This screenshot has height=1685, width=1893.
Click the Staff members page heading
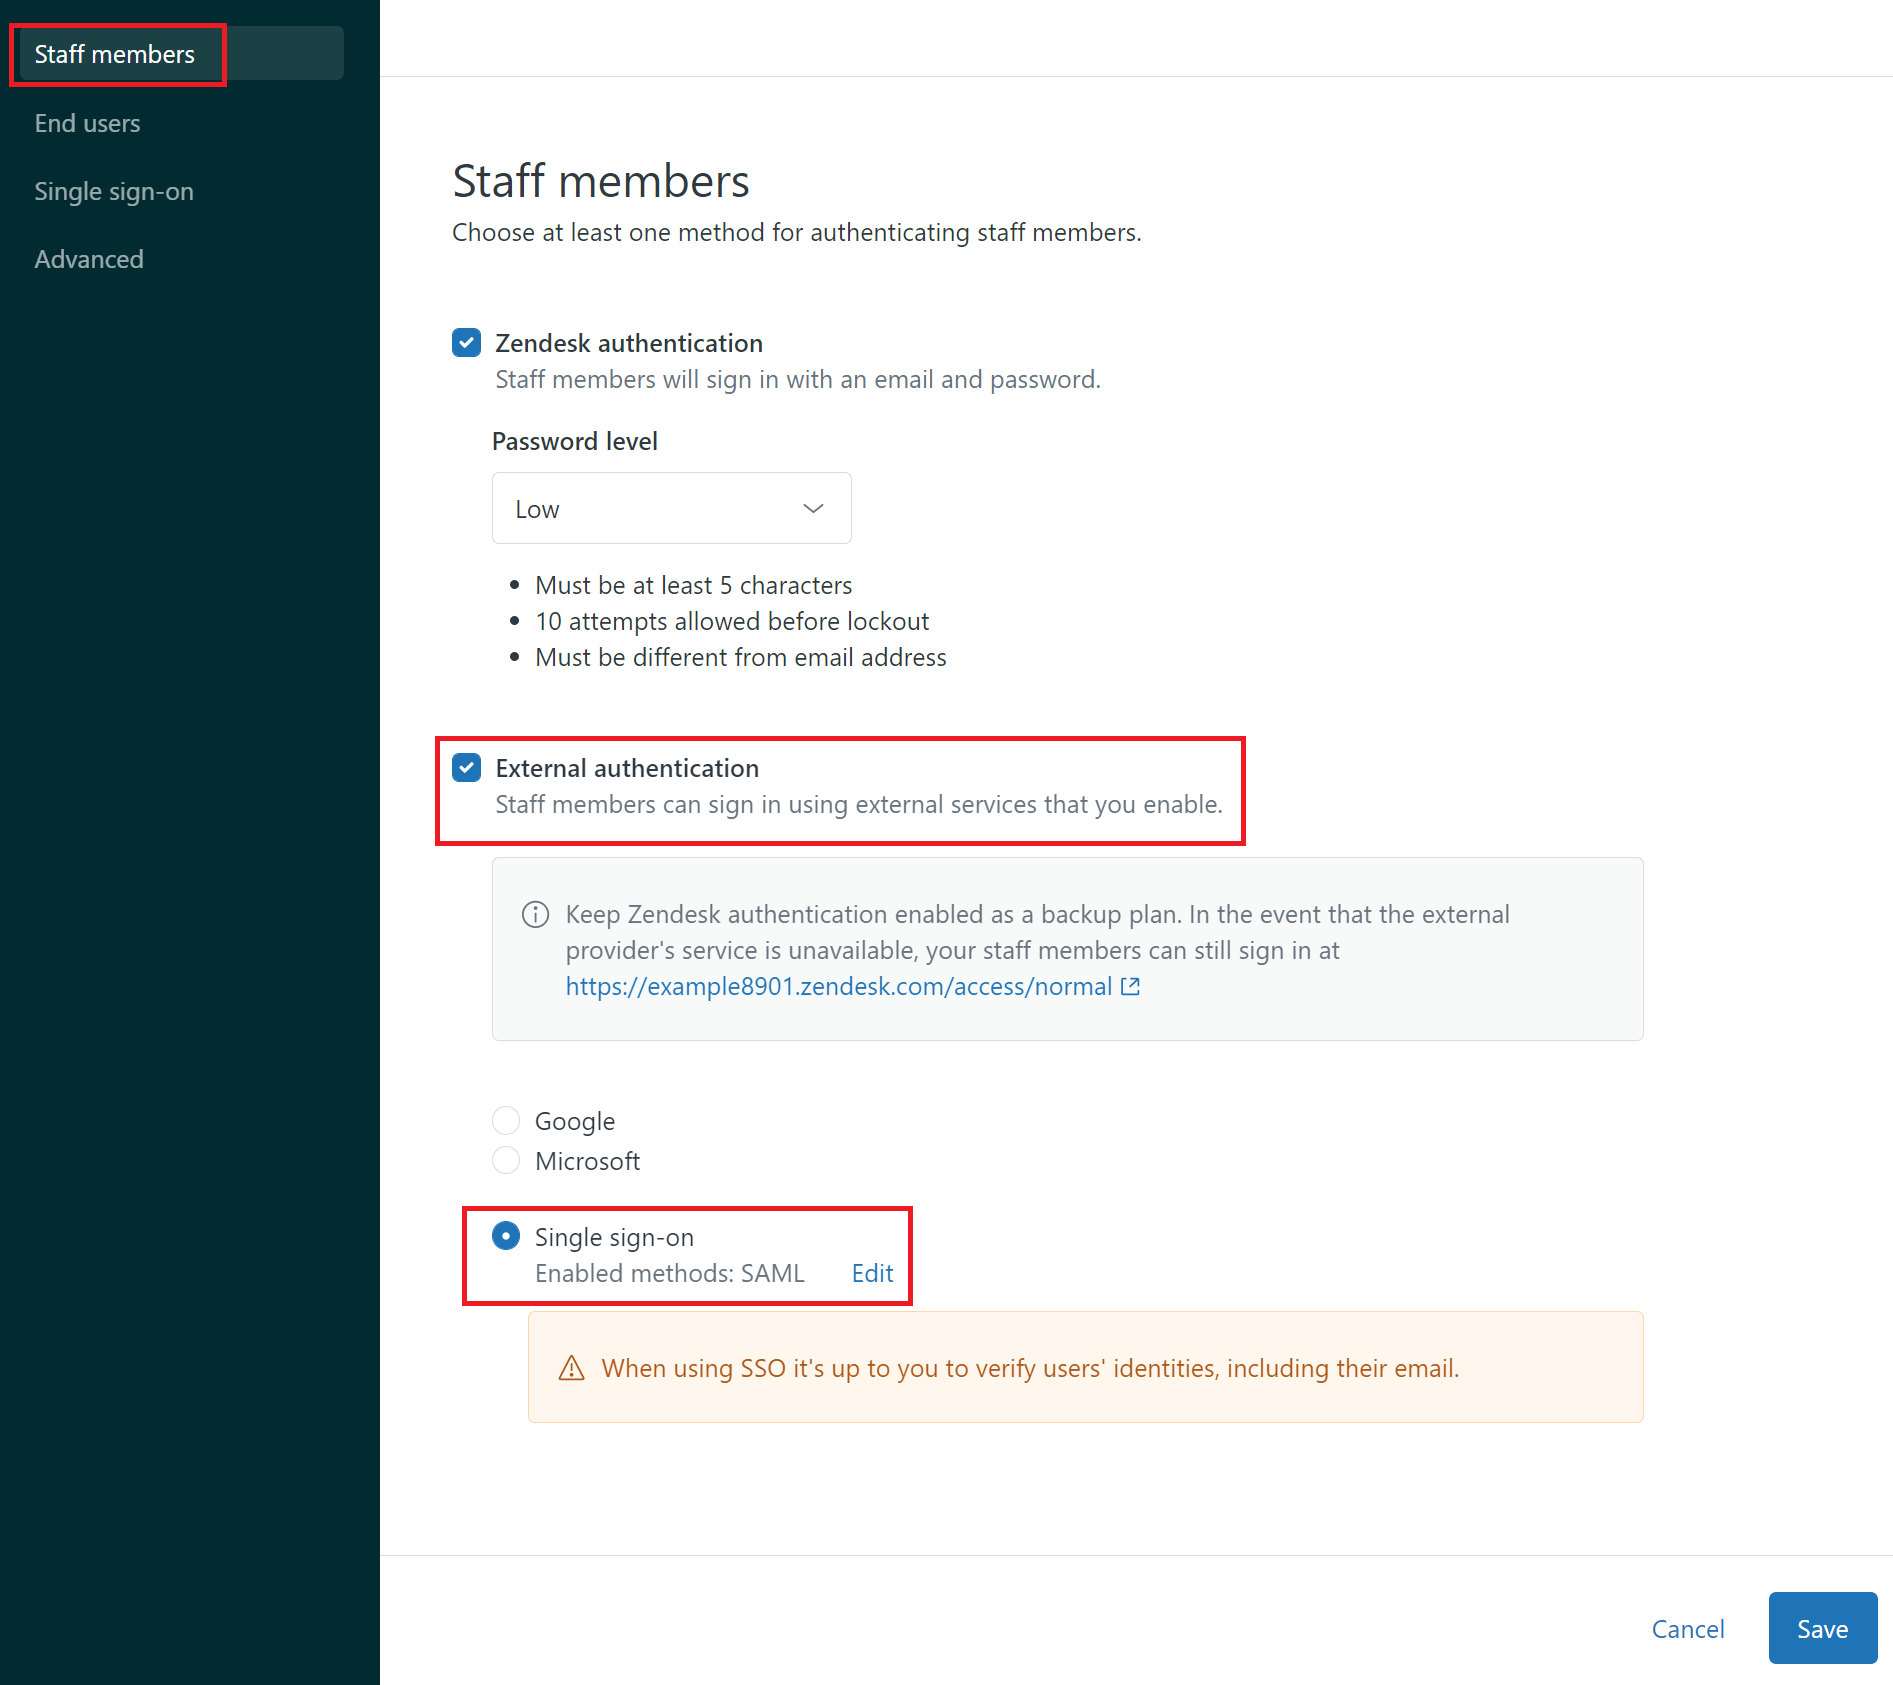[600, 181]
